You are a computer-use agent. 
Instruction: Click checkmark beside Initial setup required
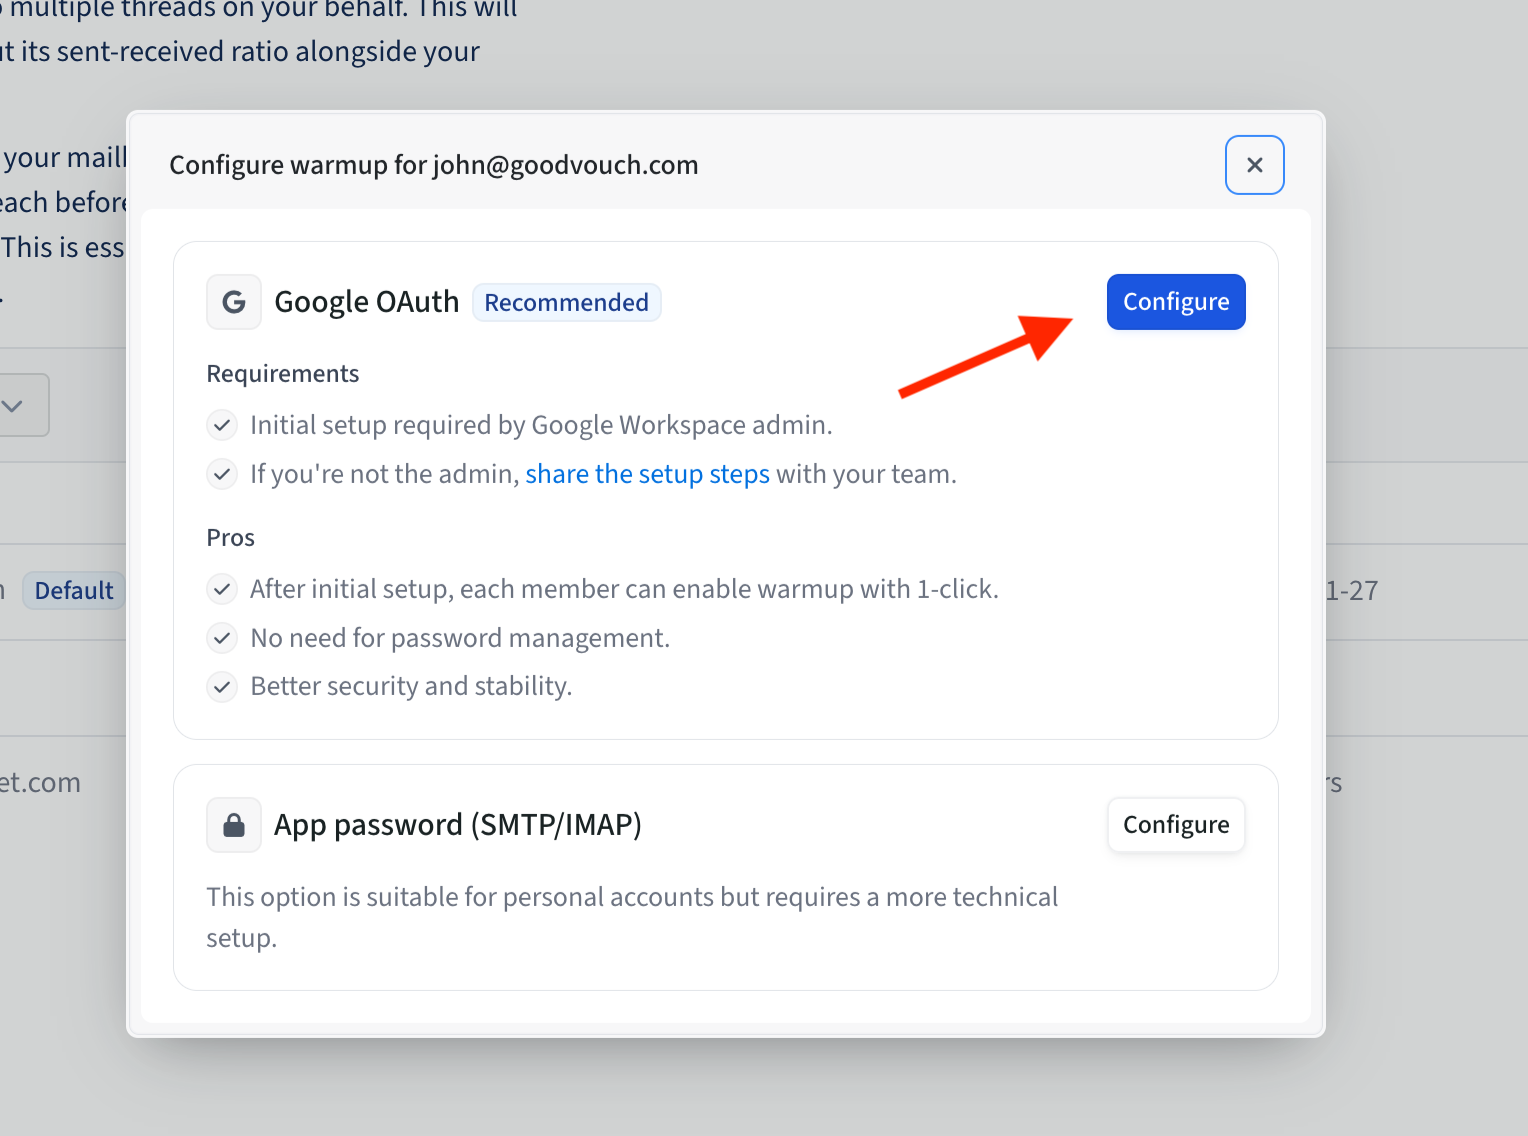click(222, 425)
